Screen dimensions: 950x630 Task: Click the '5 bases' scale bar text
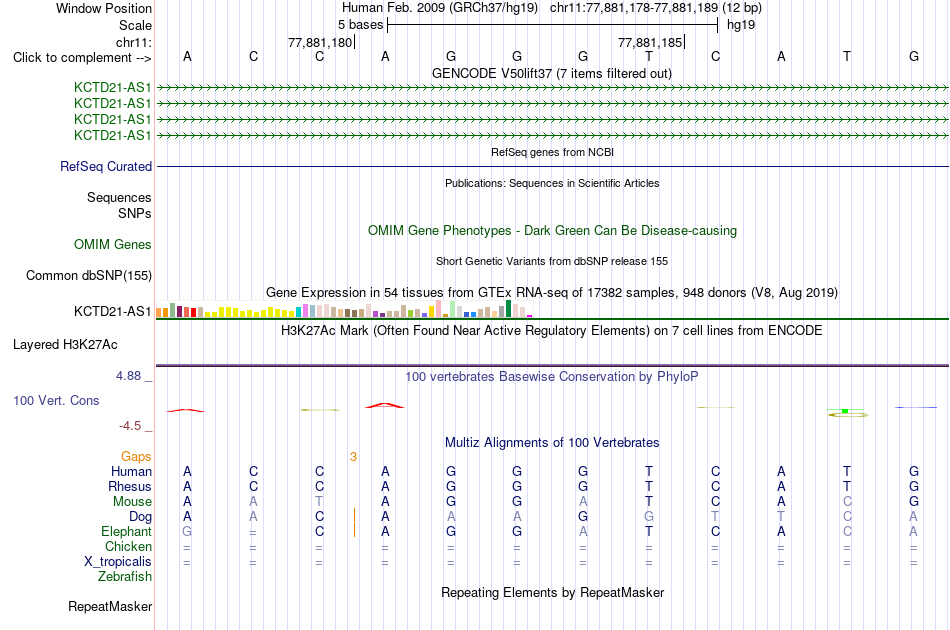(x=360, y=25)
